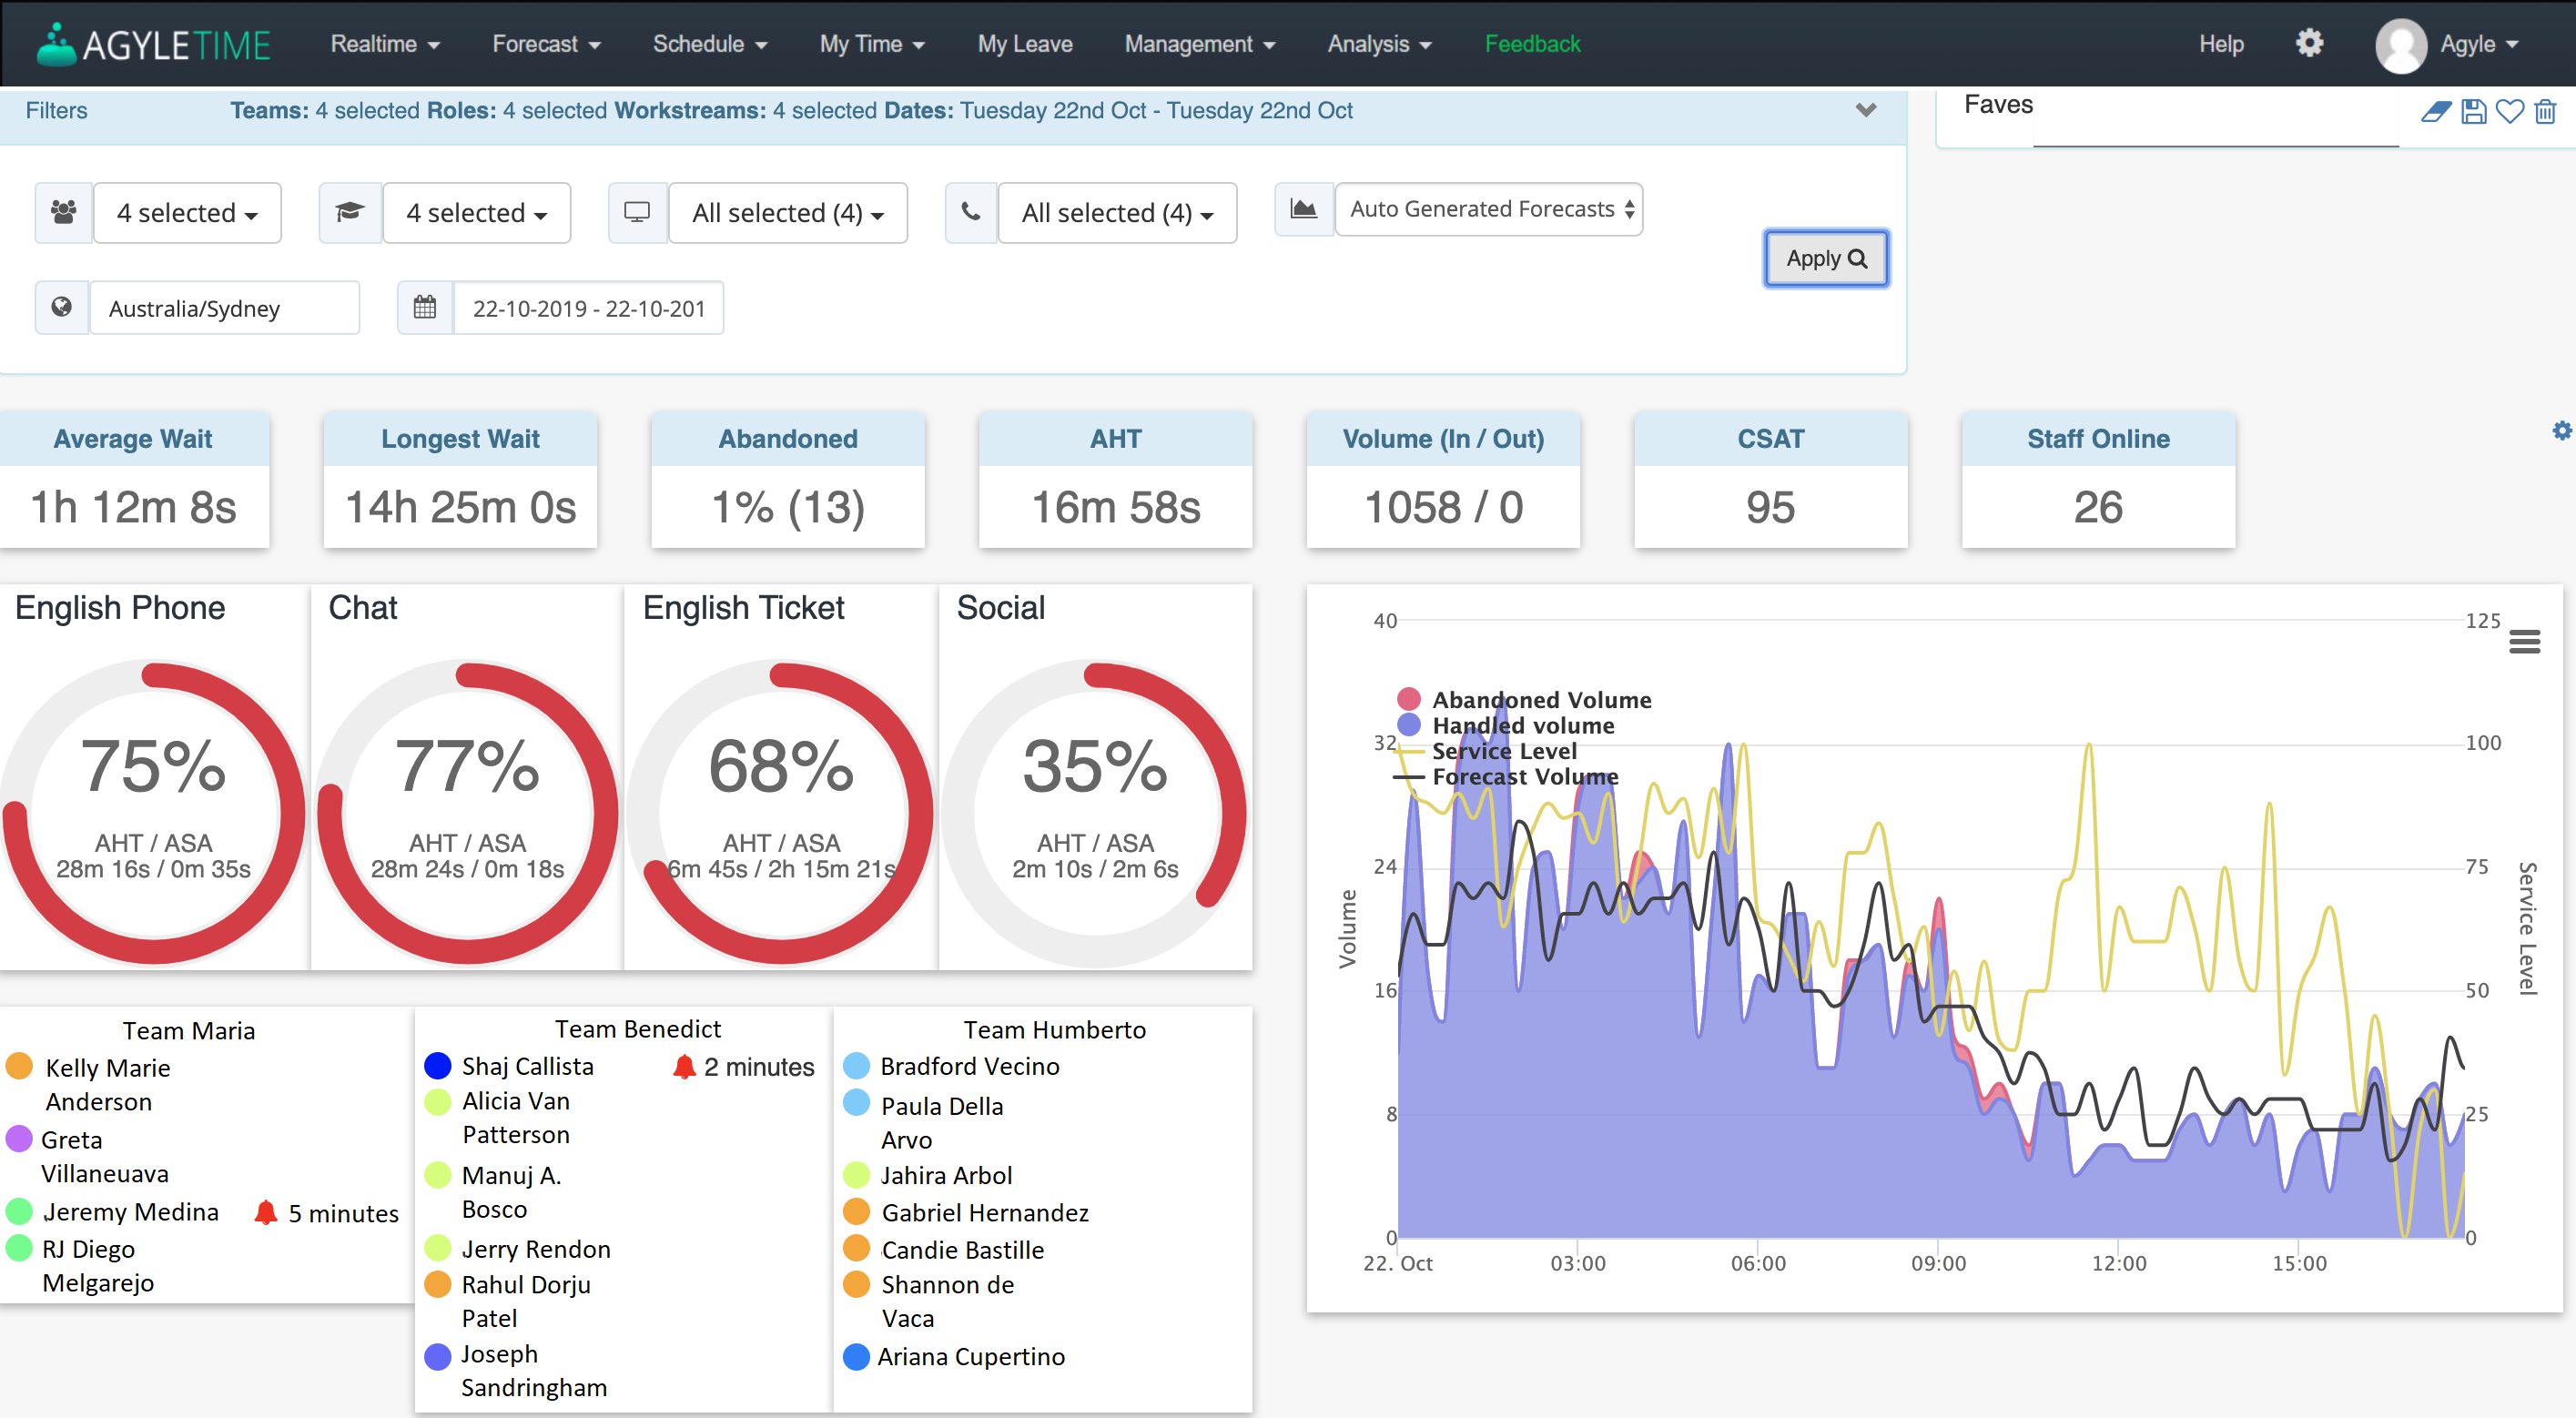2576x1418 pixels.
Task: Expand the Auto Generated Forecasts selector
Action: click(1488, 209)
